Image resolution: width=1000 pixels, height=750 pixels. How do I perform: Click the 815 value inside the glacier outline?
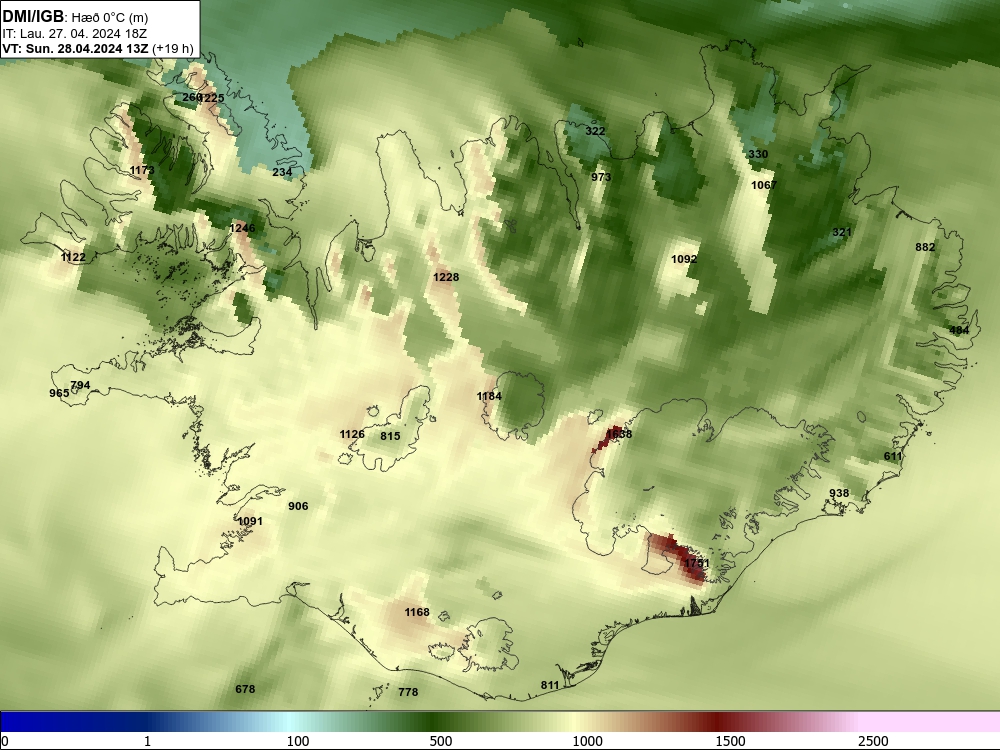click(390, 437)
